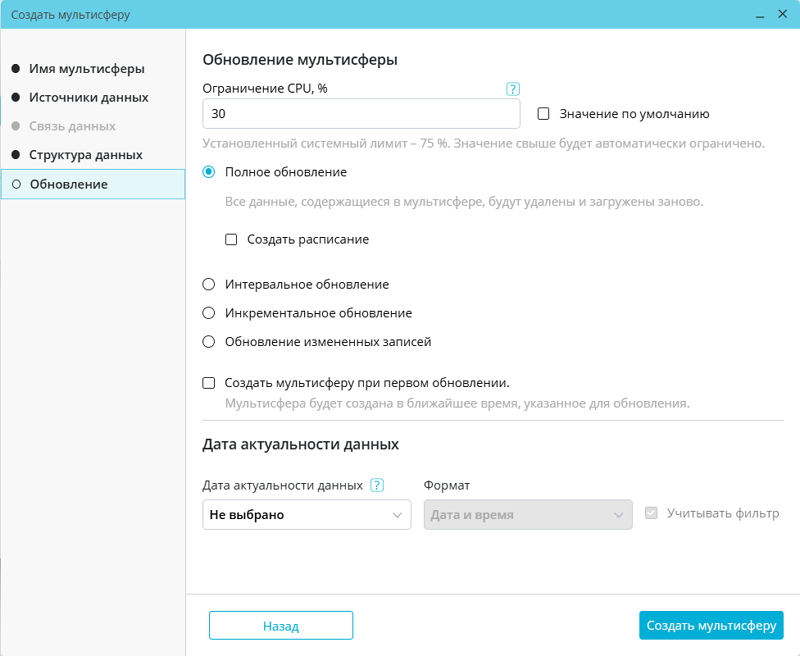Focus the CPU limit input field
800x656 pixels.
pos(361,114)
